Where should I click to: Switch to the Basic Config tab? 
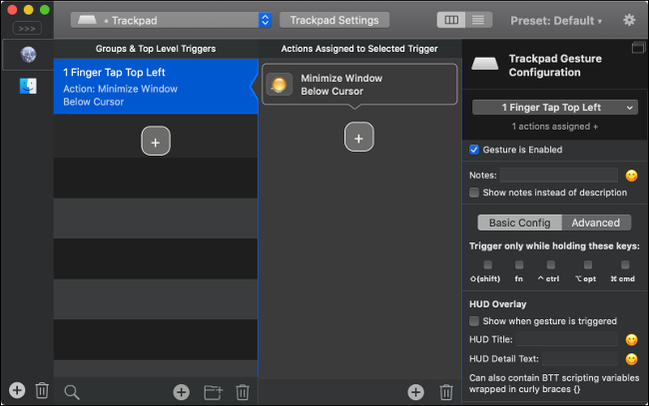519,223
